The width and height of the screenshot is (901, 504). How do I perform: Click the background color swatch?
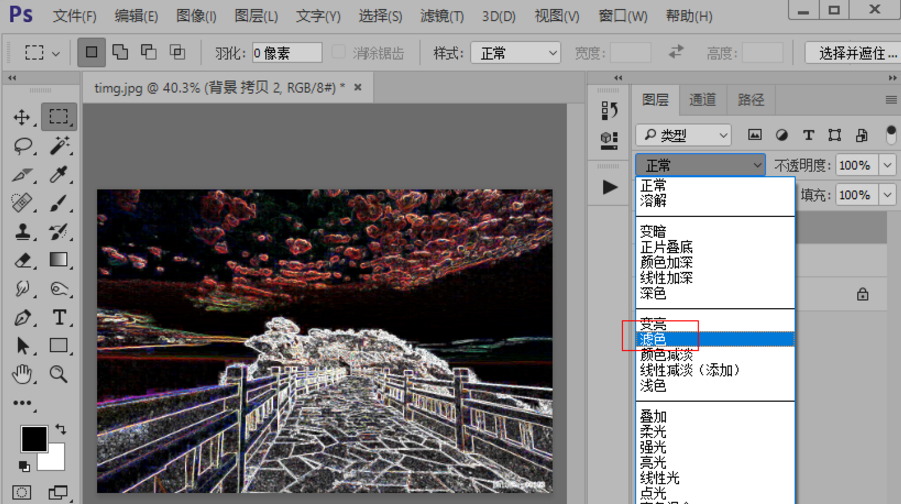56,462
